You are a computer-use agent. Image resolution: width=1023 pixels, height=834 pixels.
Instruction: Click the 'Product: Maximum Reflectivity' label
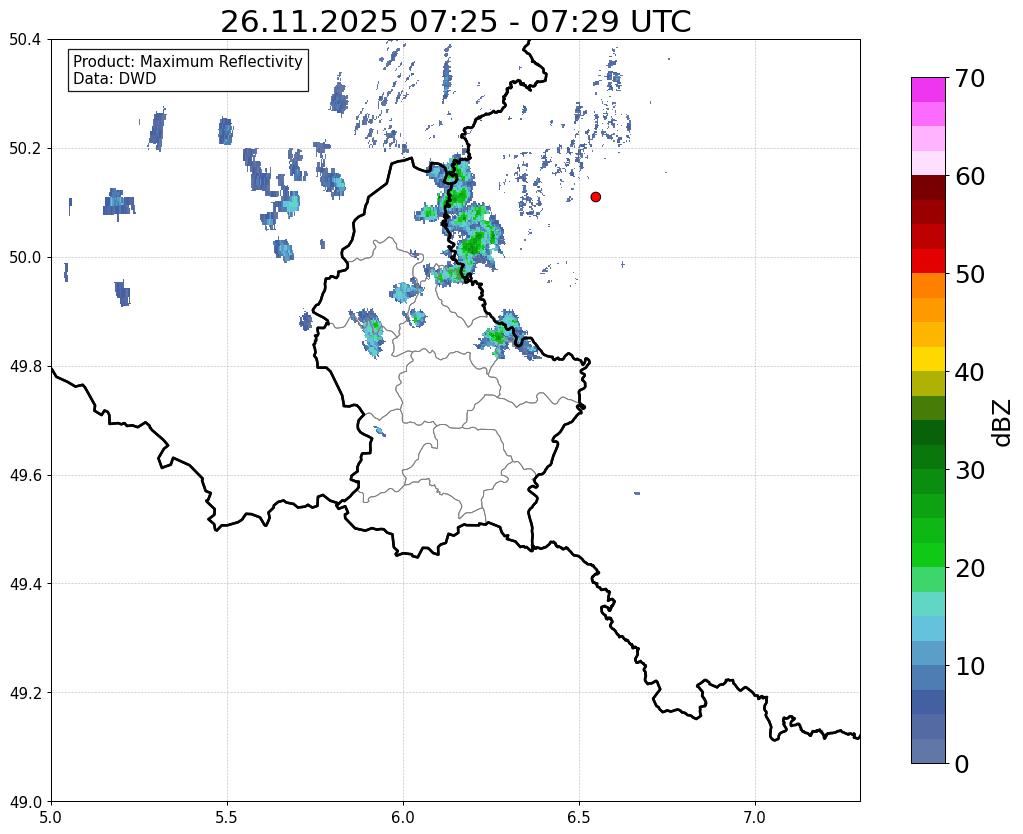(x=188, y=61)
